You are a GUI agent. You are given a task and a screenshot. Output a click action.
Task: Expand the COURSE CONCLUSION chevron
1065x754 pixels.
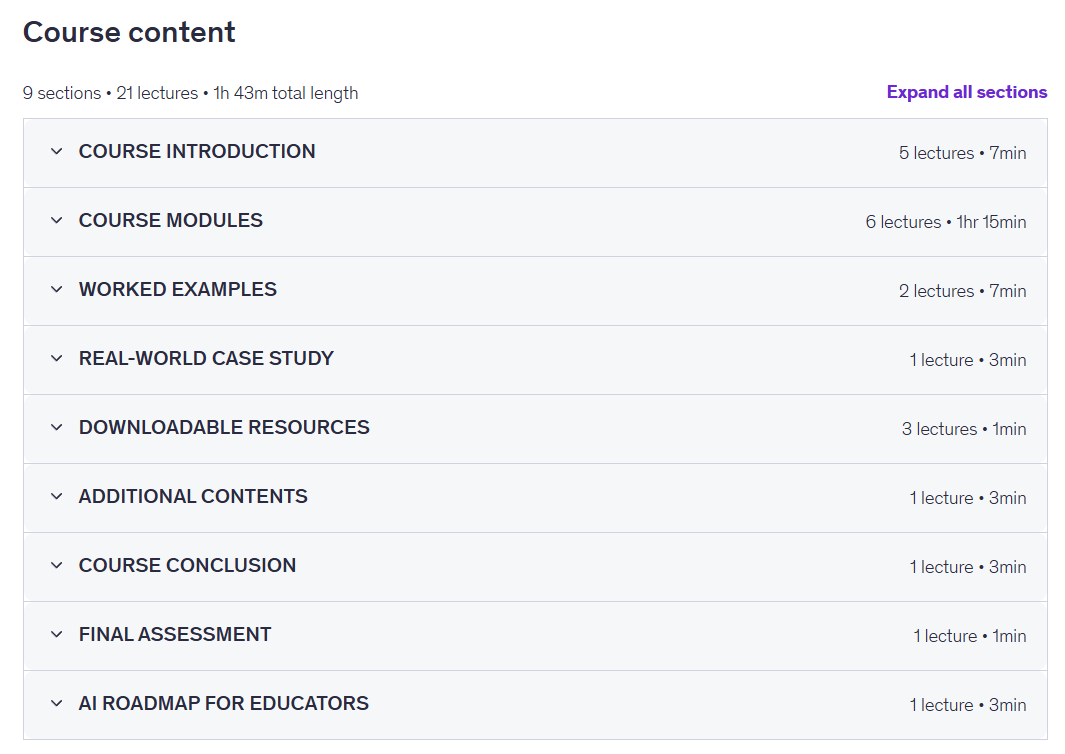click(57, 565)
